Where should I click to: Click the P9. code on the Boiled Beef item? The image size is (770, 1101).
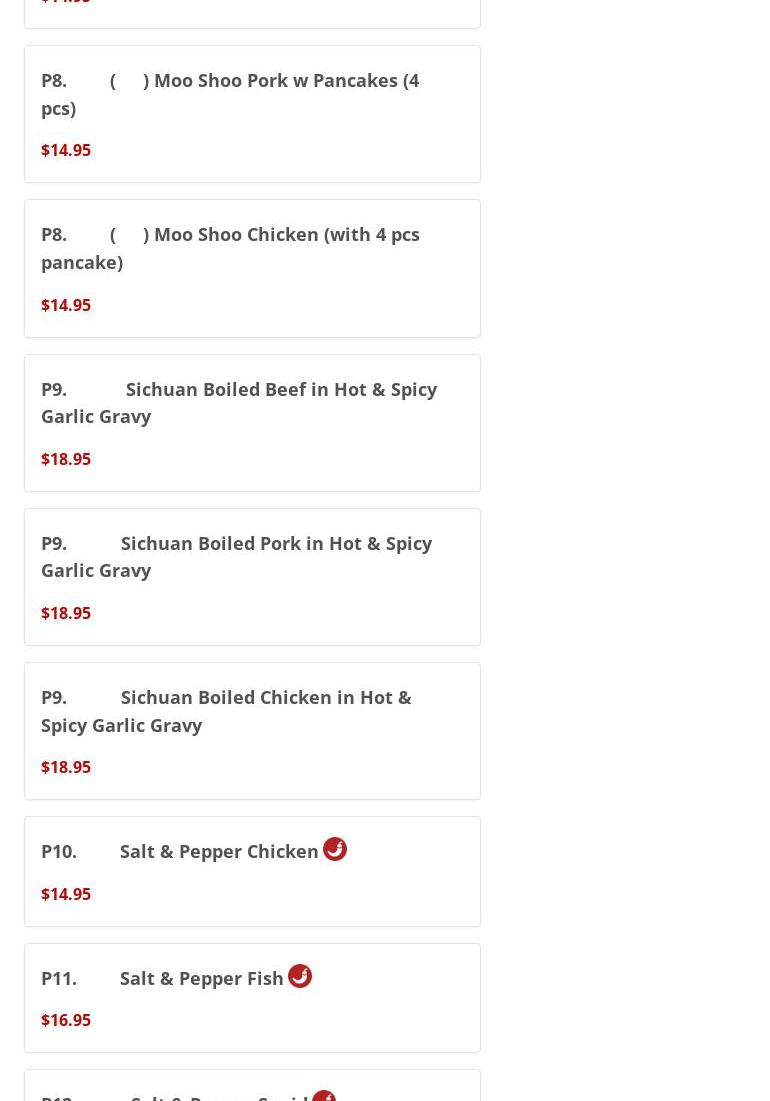coord(54,389)
